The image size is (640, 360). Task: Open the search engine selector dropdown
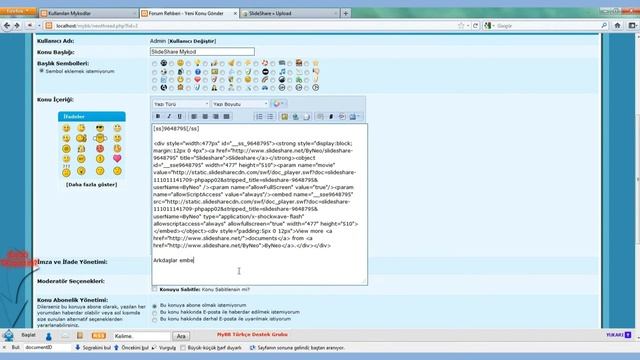tap(489, 25)
